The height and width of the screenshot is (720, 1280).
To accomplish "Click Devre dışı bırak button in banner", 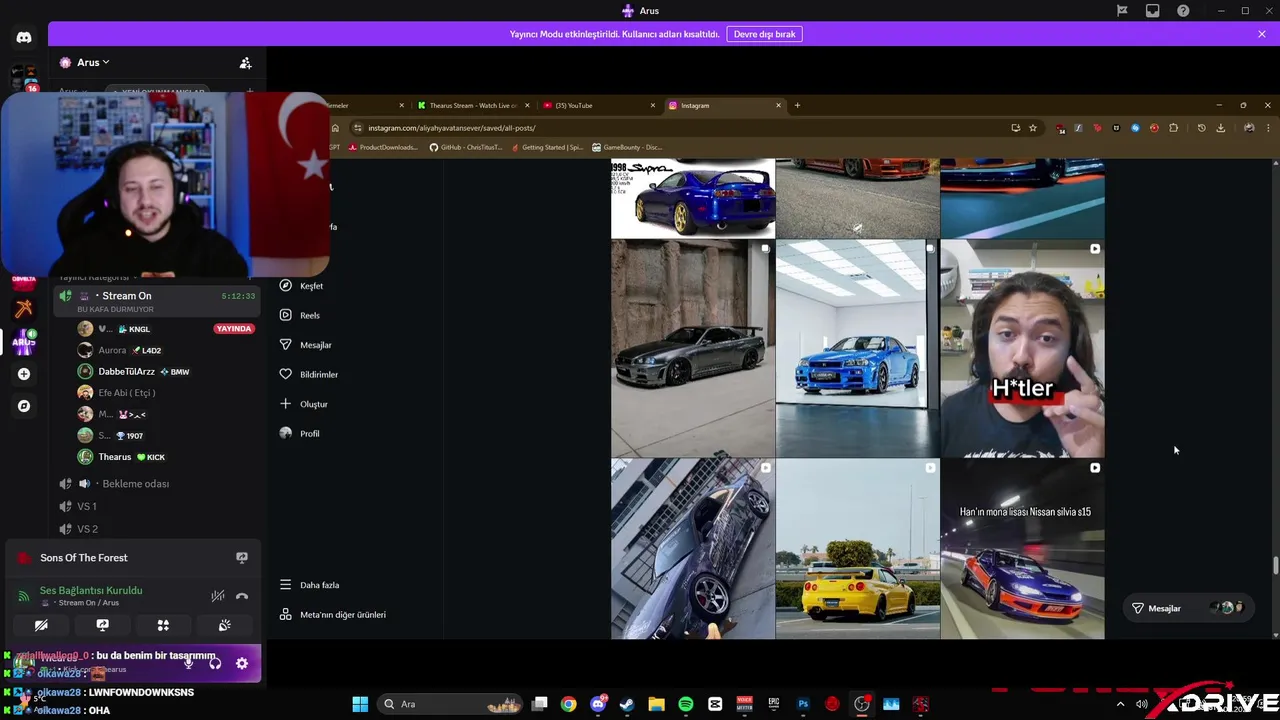I will [764, 34].
